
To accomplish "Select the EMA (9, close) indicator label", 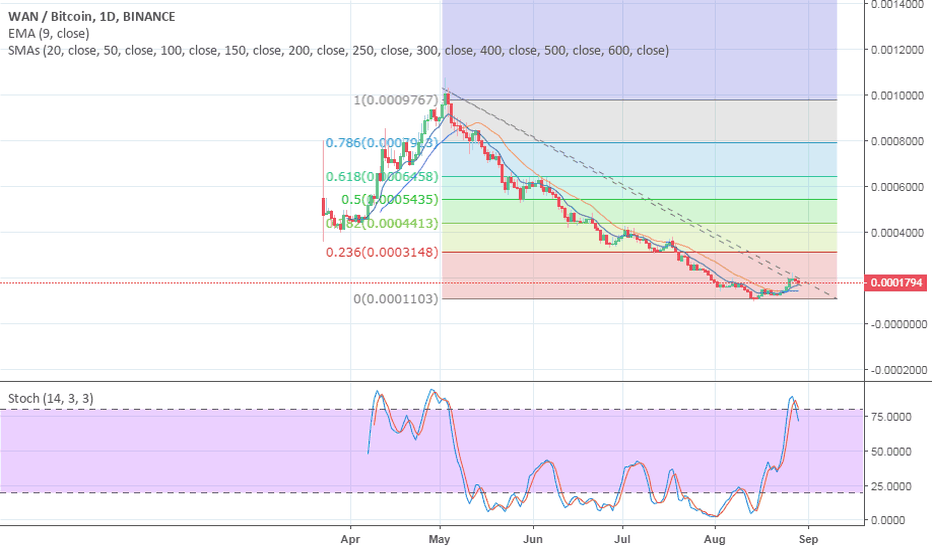I will click(49, 33).
